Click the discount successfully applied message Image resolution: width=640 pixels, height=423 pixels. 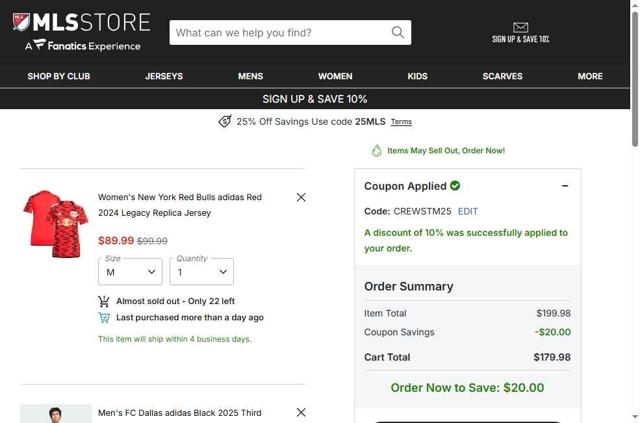click(x=466, y=240)
